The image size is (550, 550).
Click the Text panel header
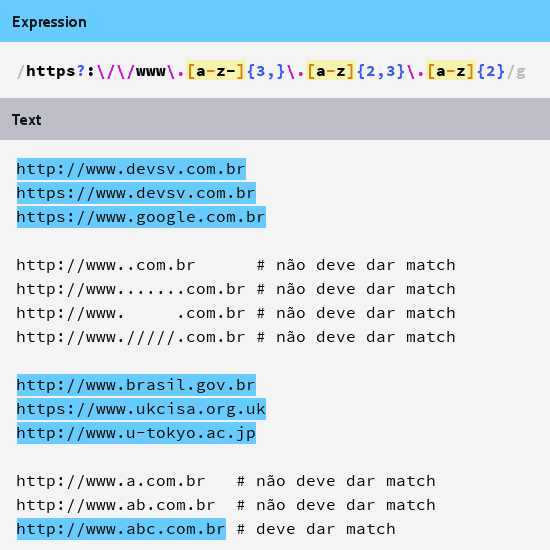275,119
